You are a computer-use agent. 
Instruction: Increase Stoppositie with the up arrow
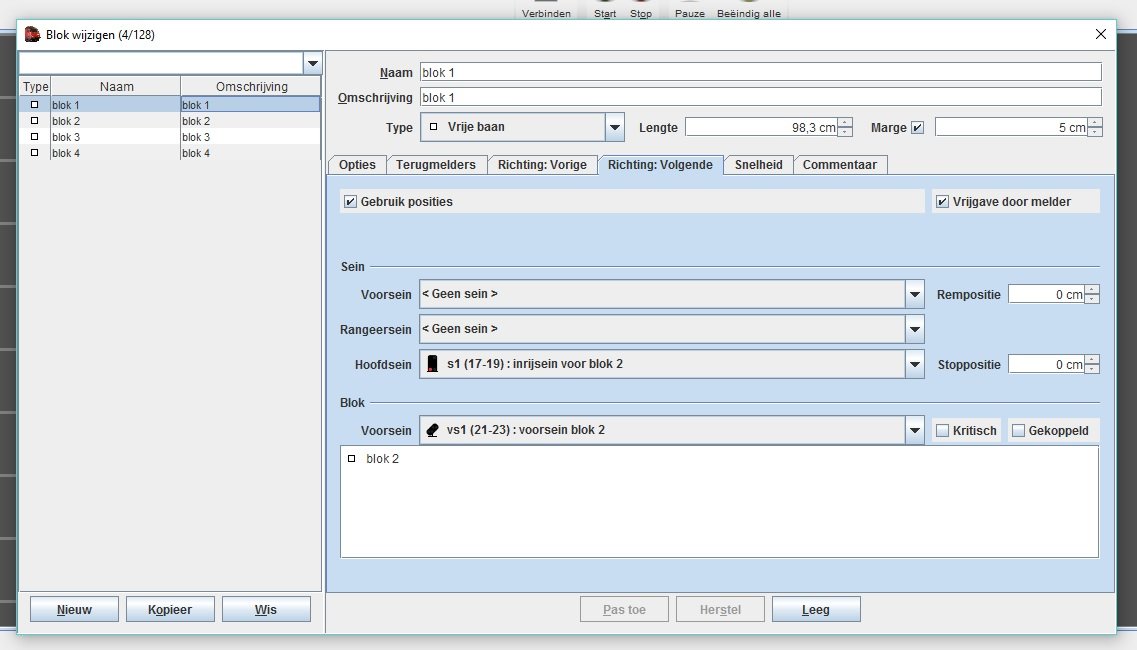click(1092, 360)
